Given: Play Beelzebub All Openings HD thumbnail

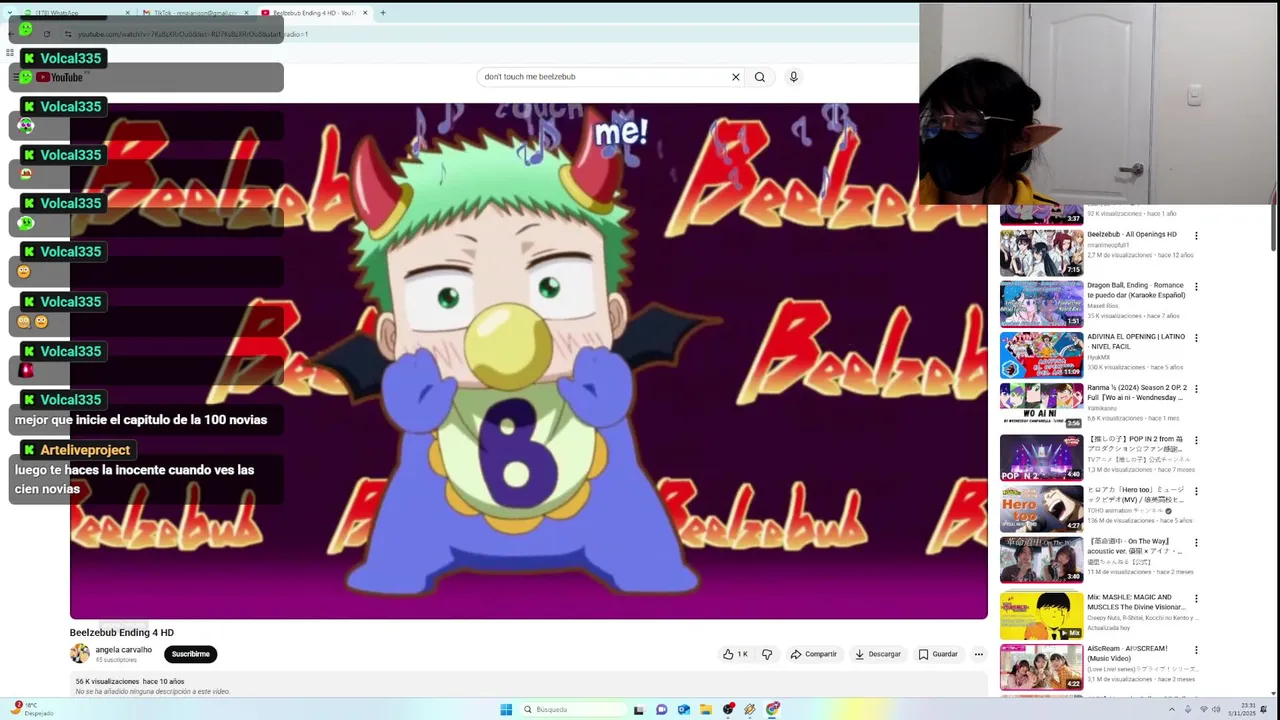Looking at the screenshot, I should click(x=1041, y=252).
